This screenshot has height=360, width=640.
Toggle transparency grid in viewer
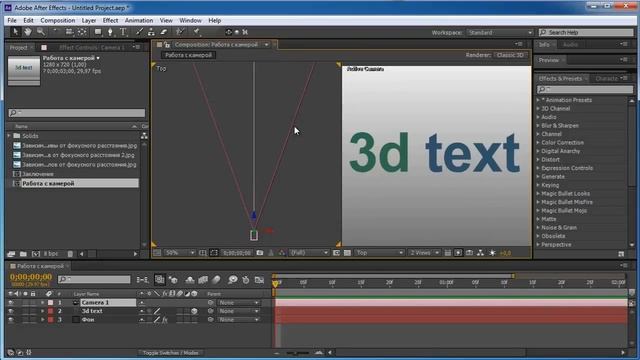(347, 253)
